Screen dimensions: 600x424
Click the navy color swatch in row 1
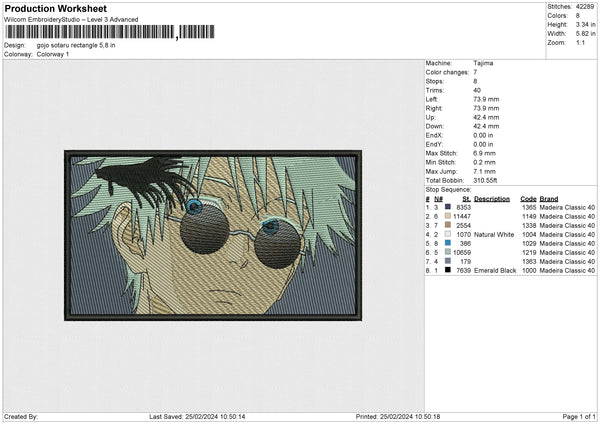[x=446, y=206]
